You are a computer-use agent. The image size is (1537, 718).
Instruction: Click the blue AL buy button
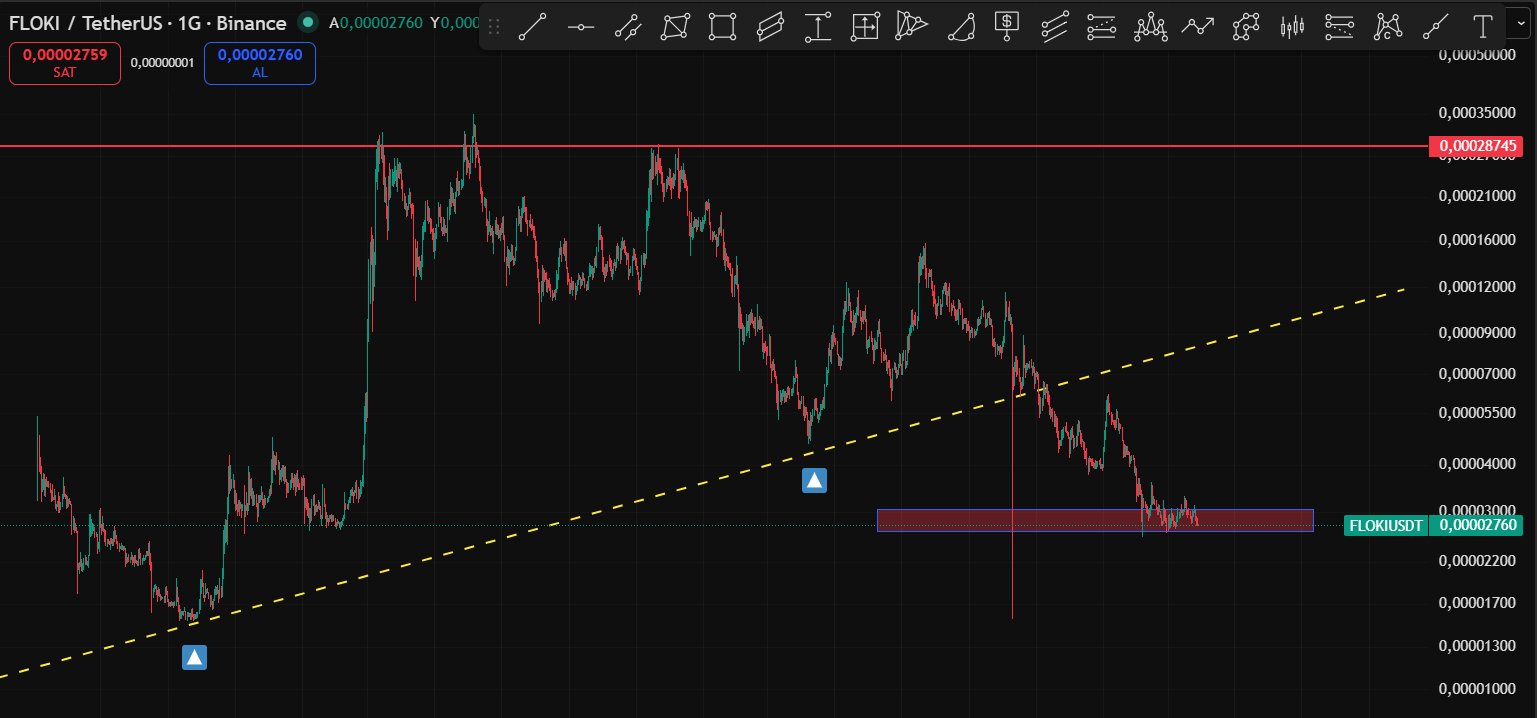pos(260,64)
